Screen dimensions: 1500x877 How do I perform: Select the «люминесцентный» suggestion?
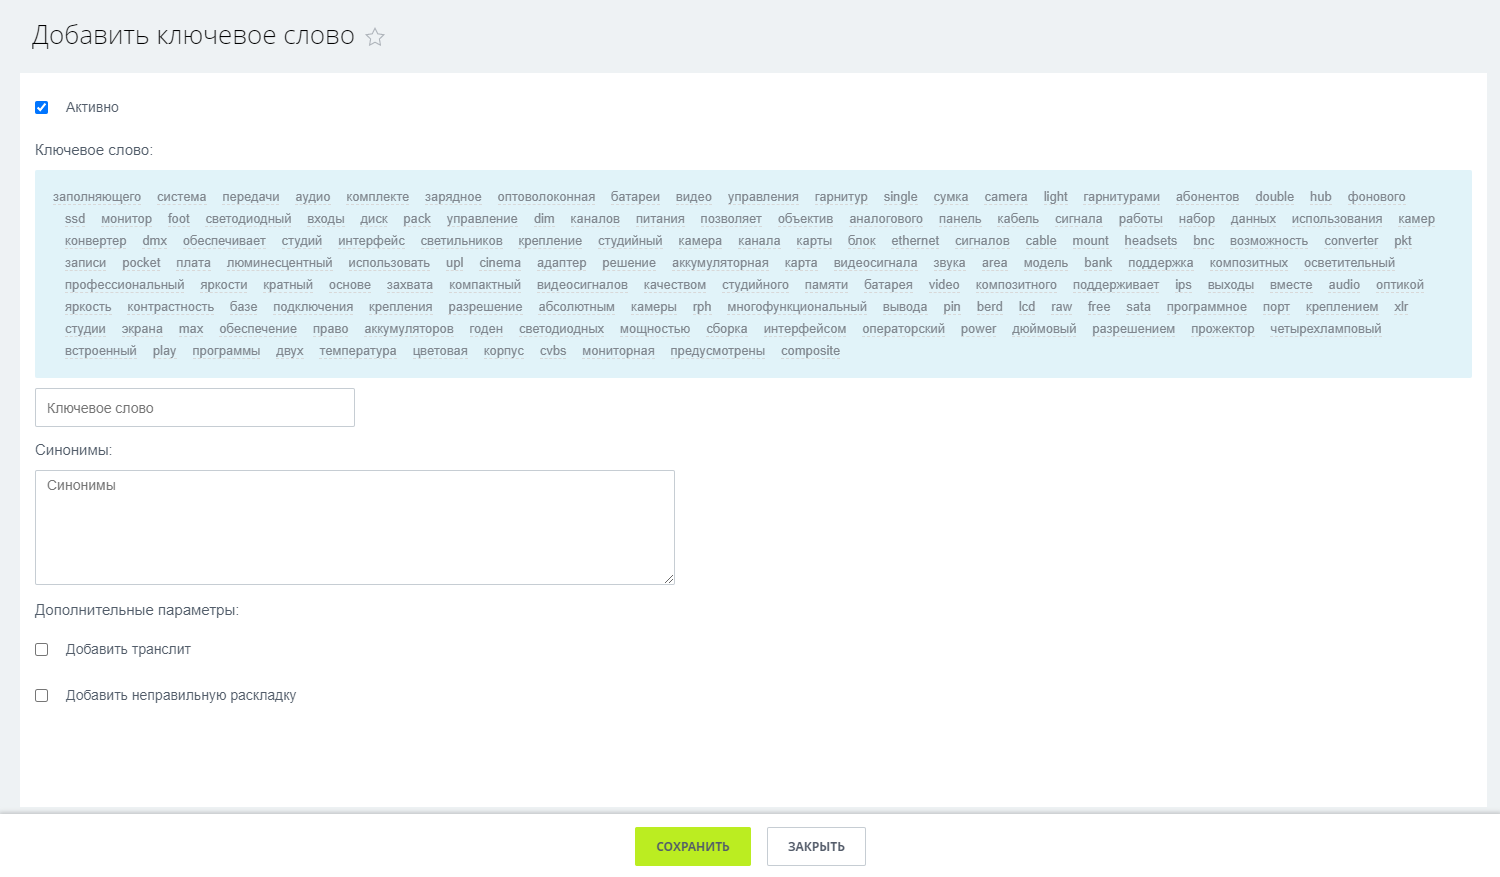point(279,263)
